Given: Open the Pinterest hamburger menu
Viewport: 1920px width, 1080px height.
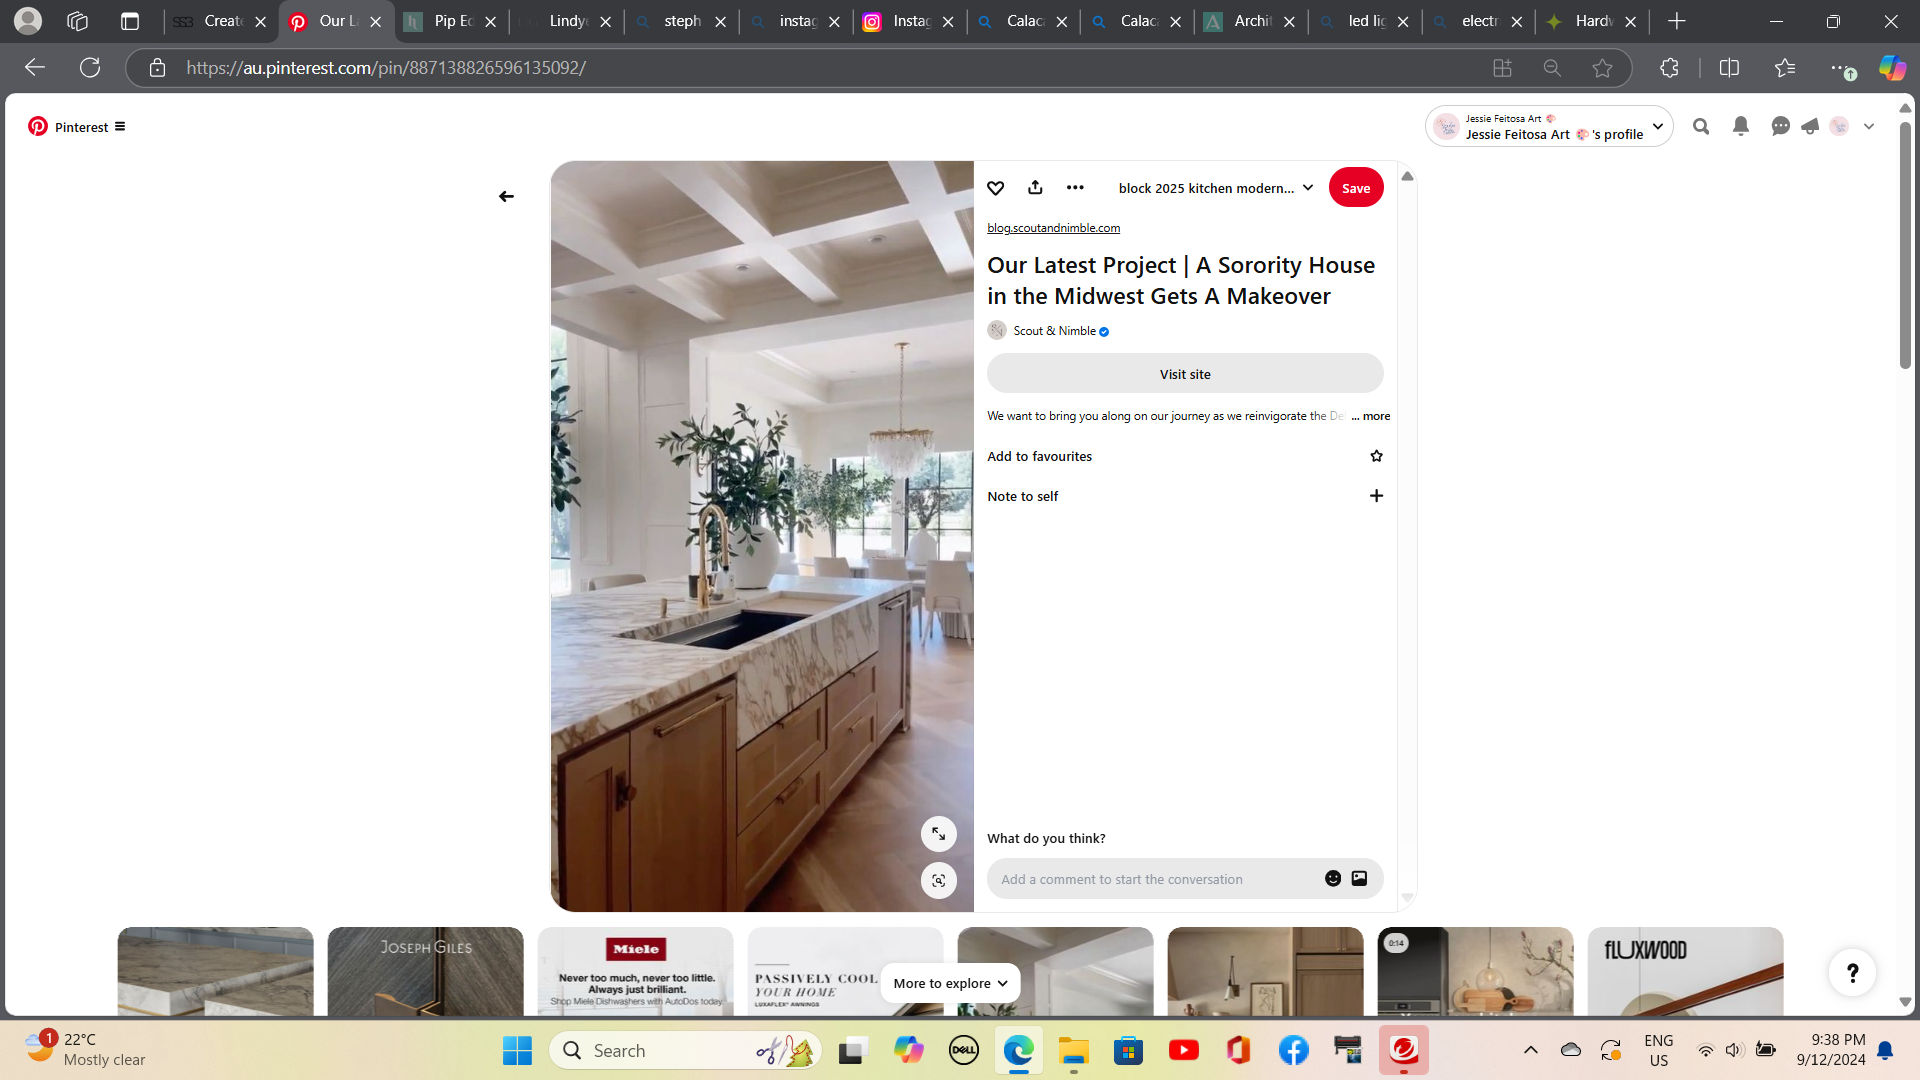Looking at the screenshot, I should point(120,126).
